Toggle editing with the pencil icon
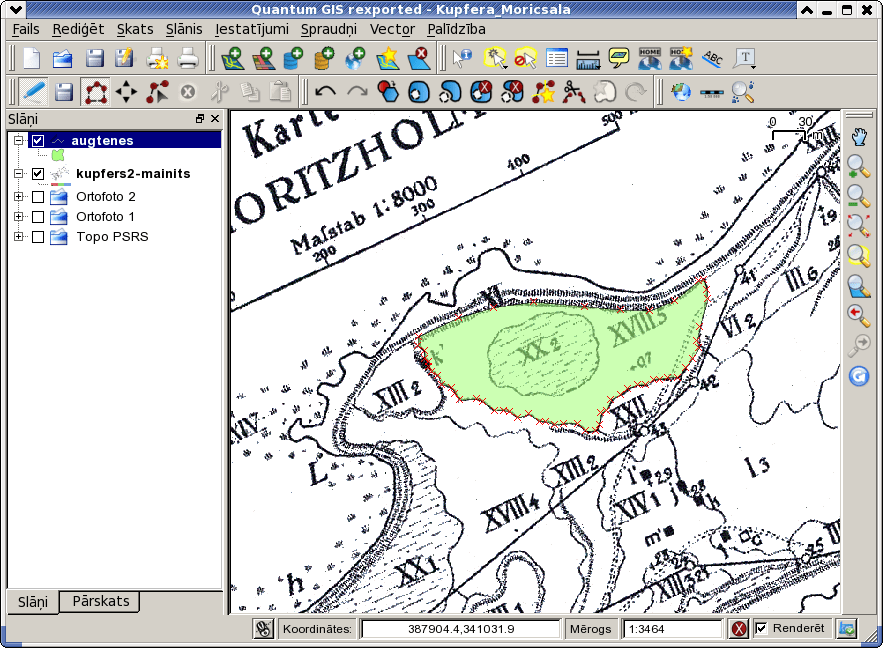 click(x=33, y=92)
